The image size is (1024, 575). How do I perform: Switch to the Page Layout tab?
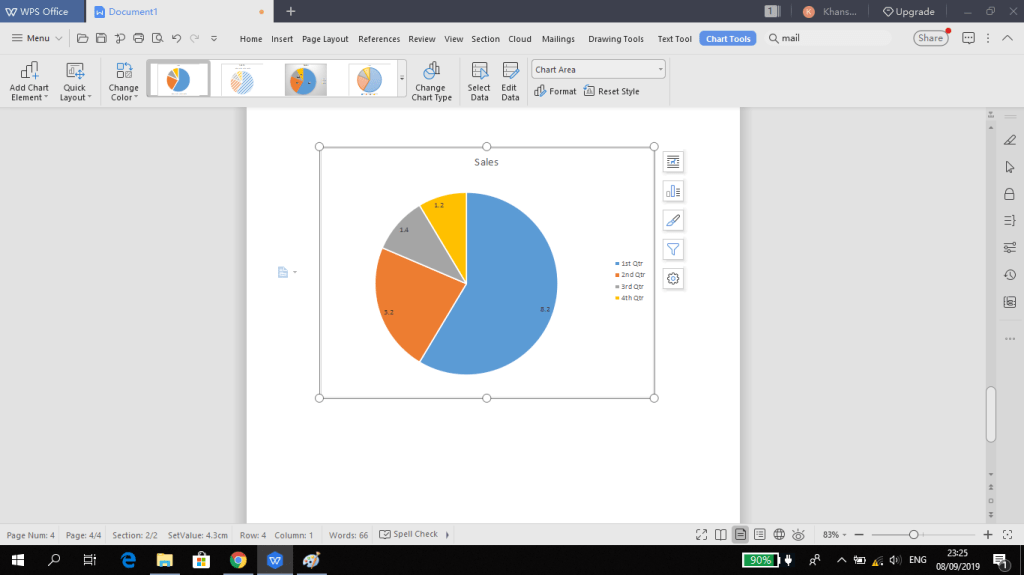pos(325,39)
